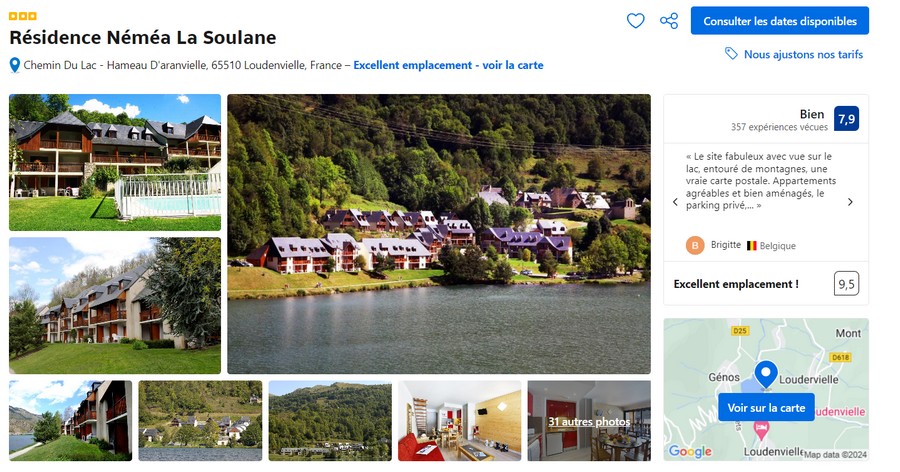Click the 7,9 review score badge
The width and height of the screenshot is (900, 472).
click(846, 119)
